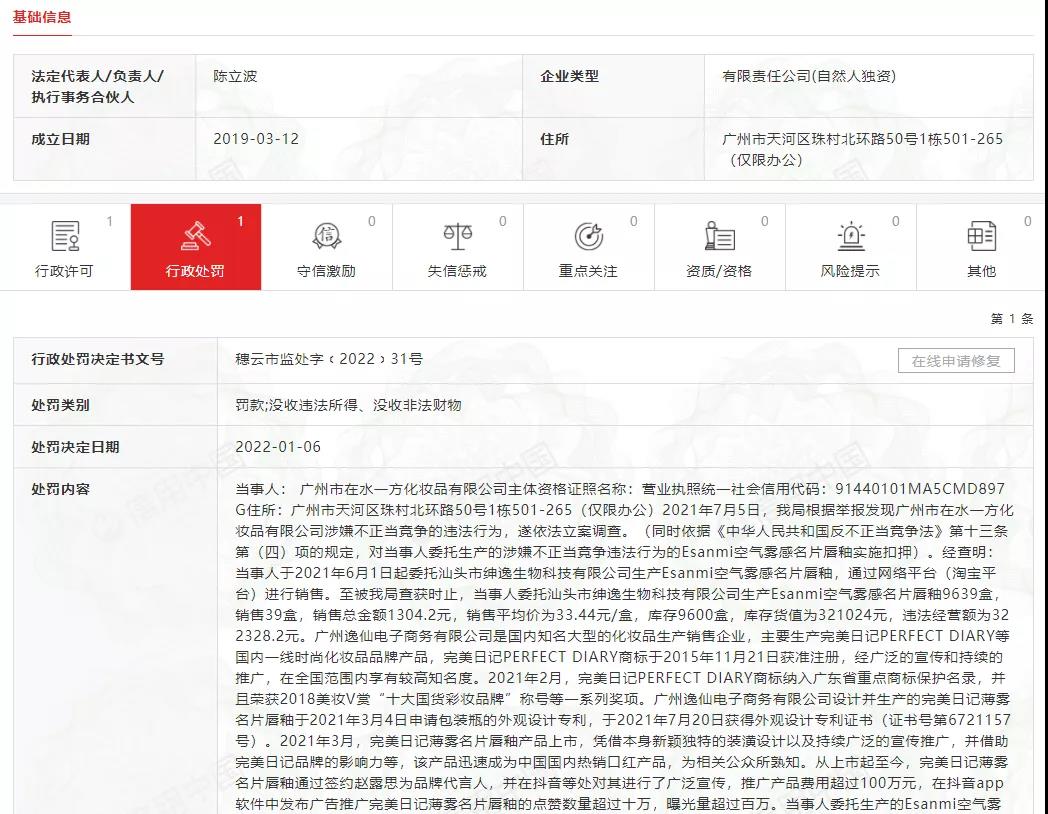Go to the 重点关注 tab label
Image resolution: width=1048 pixels, height=814 pixels.
[588, 271]
